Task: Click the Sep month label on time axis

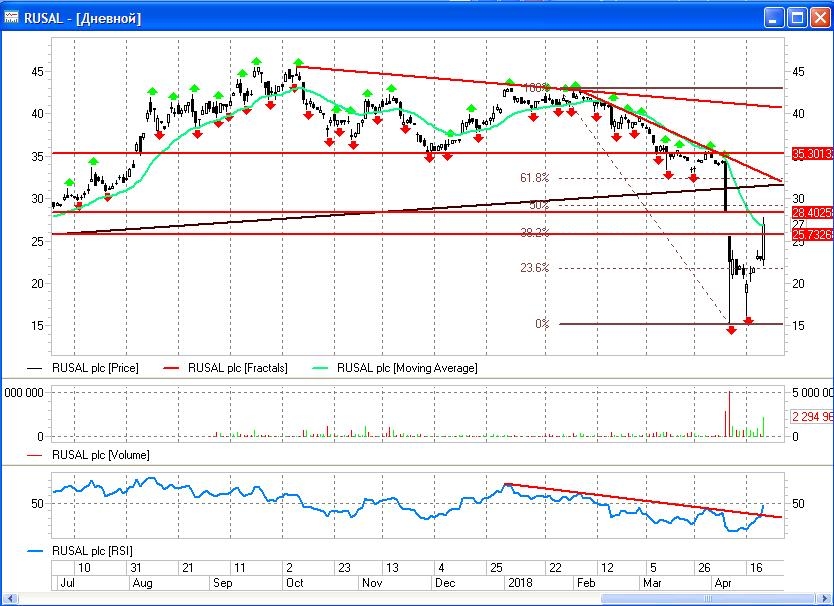Action: click(x=222, y=583)
